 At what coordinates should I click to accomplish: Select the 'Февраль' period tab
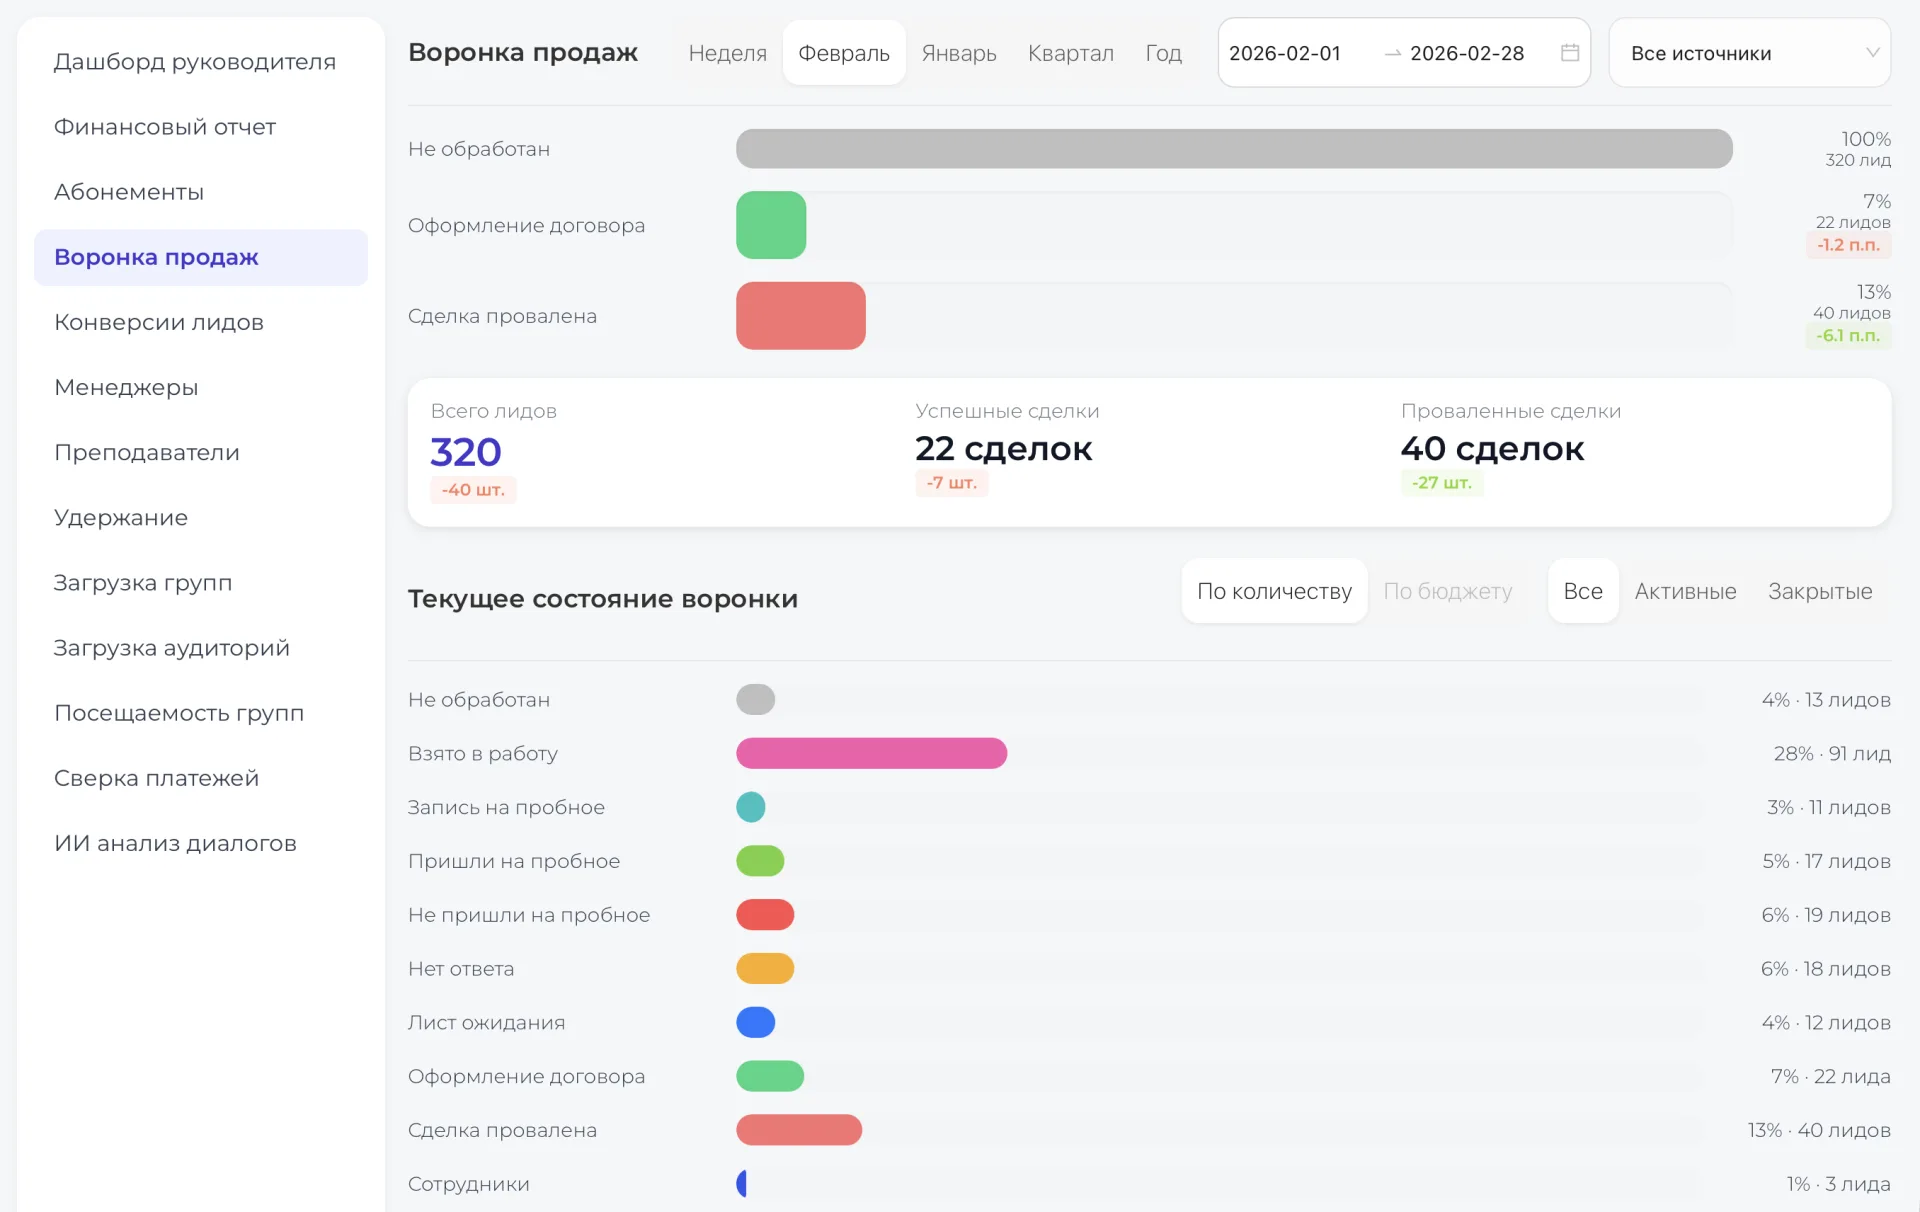[844, 53]
